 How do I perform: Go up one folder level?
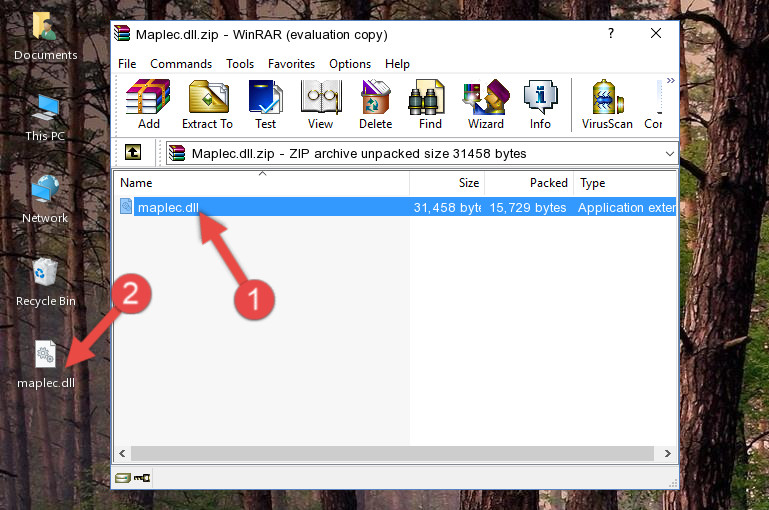point(133,153)
